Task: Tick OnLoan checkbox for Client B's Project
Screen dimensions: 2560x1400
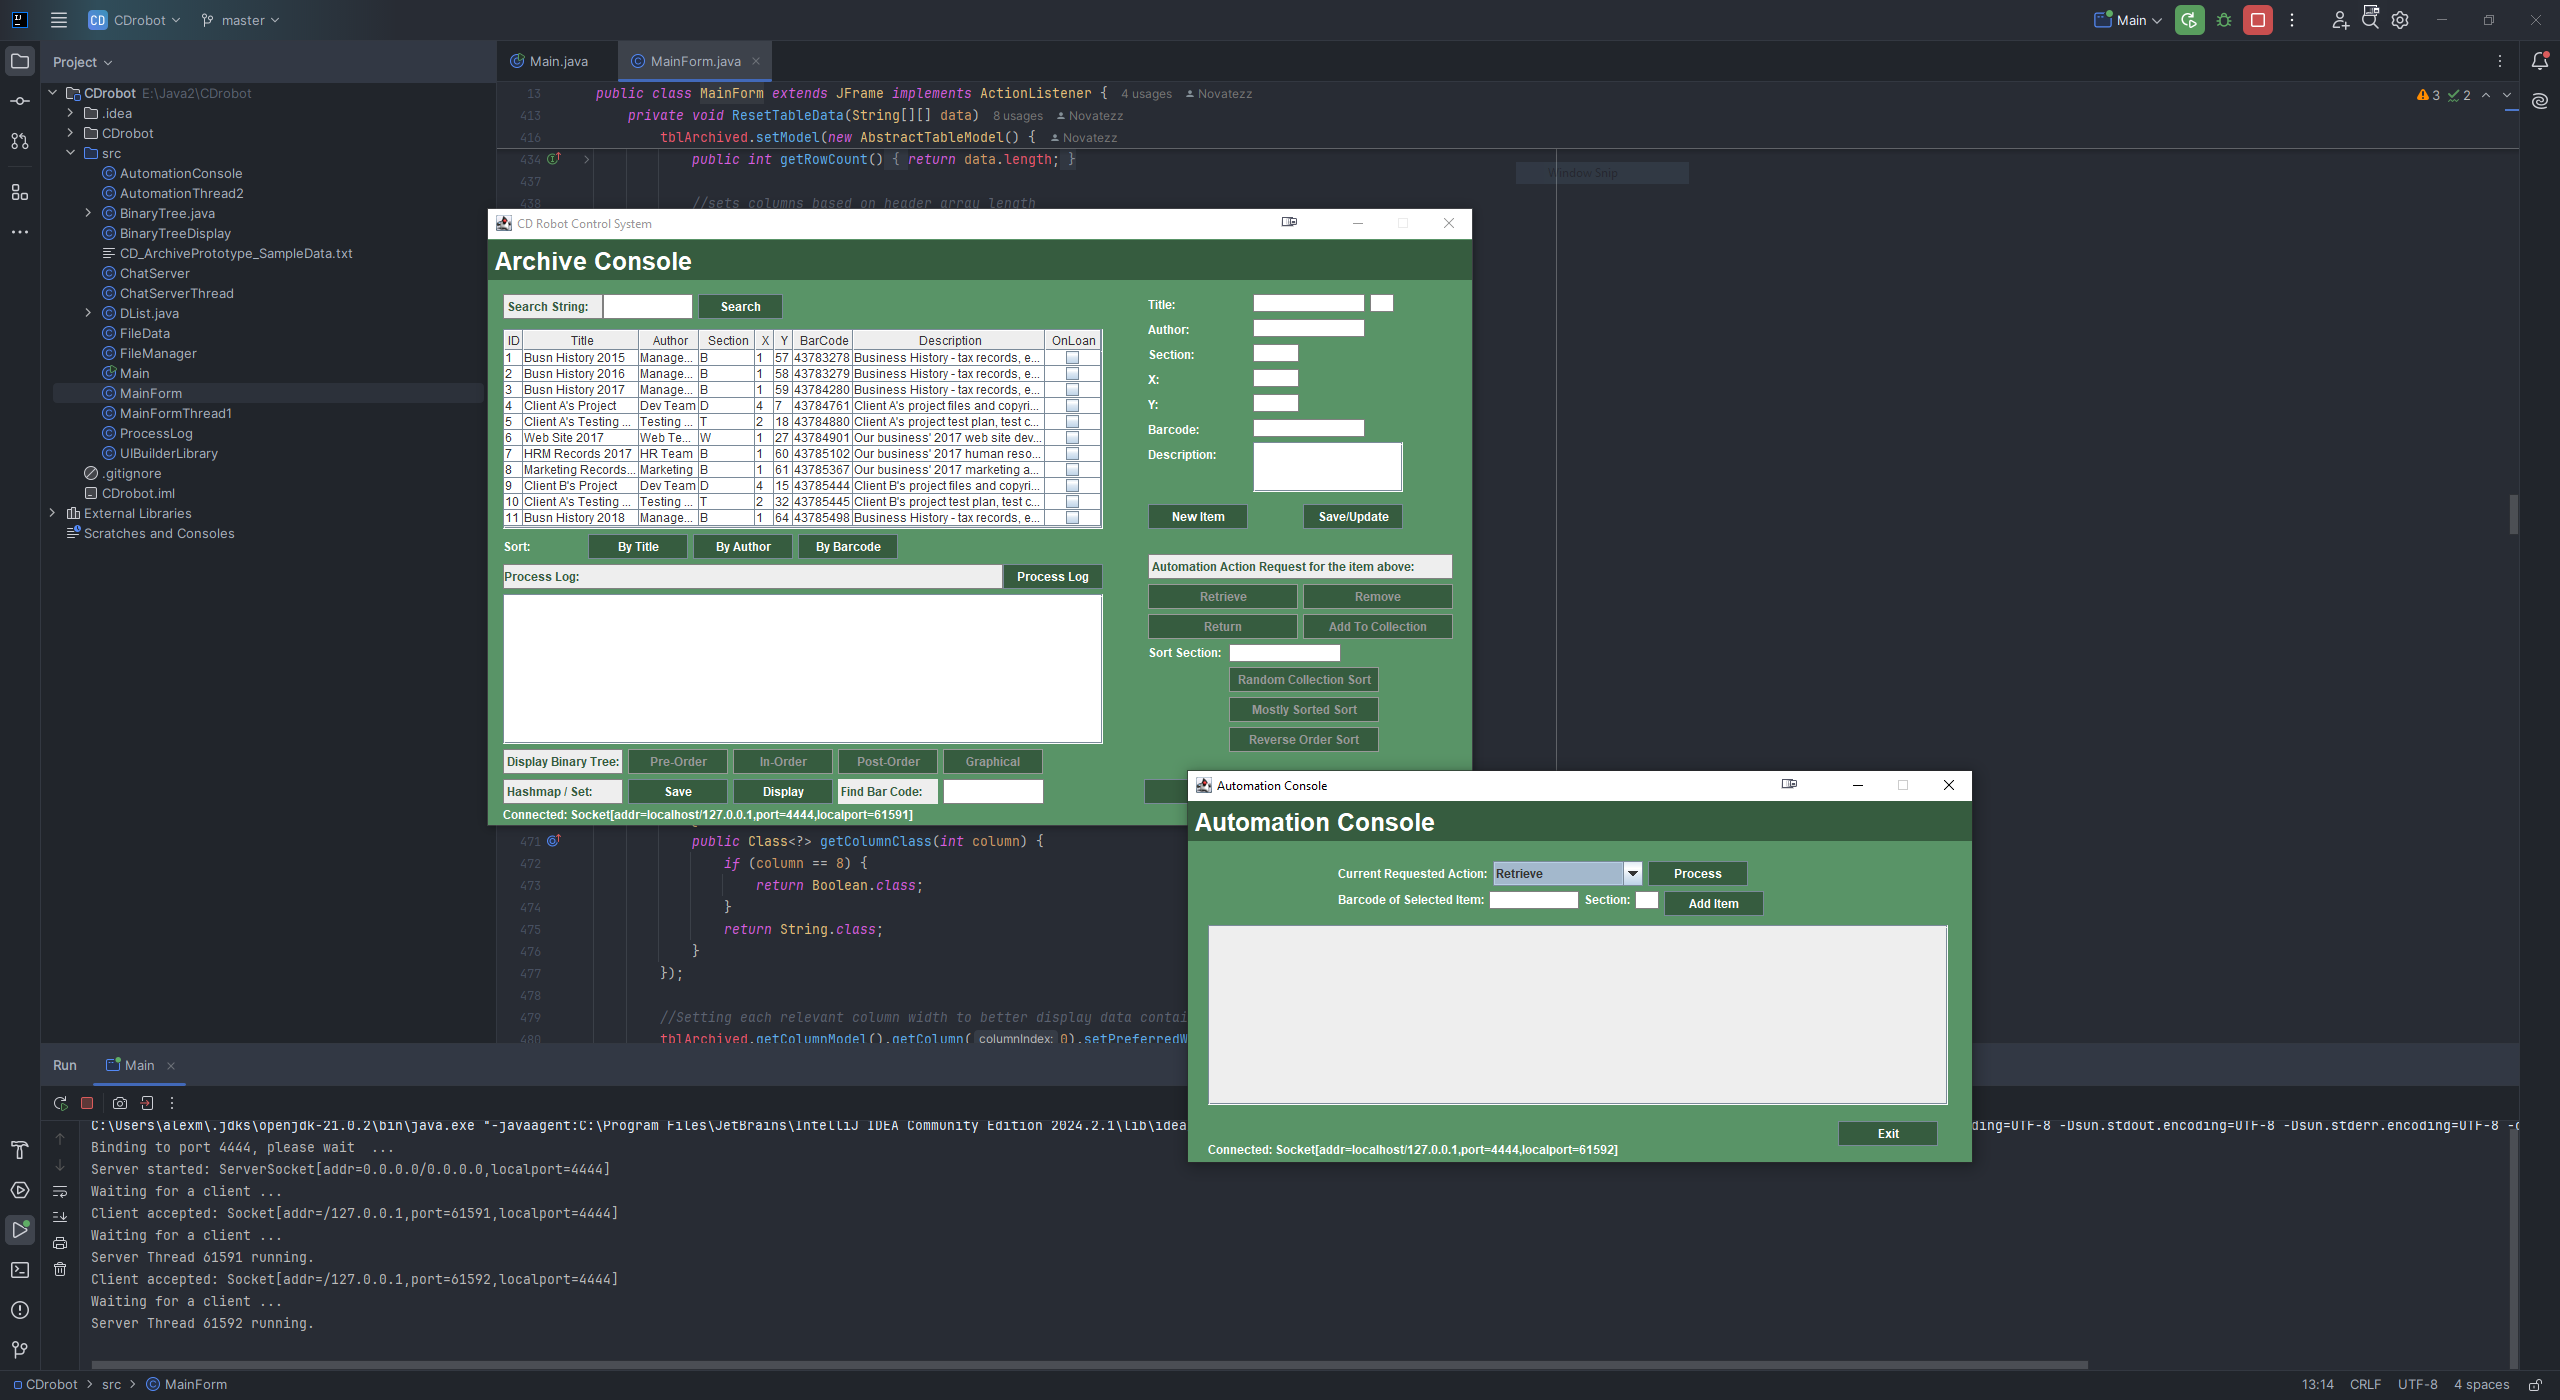Action: [x=1072, y=486]
